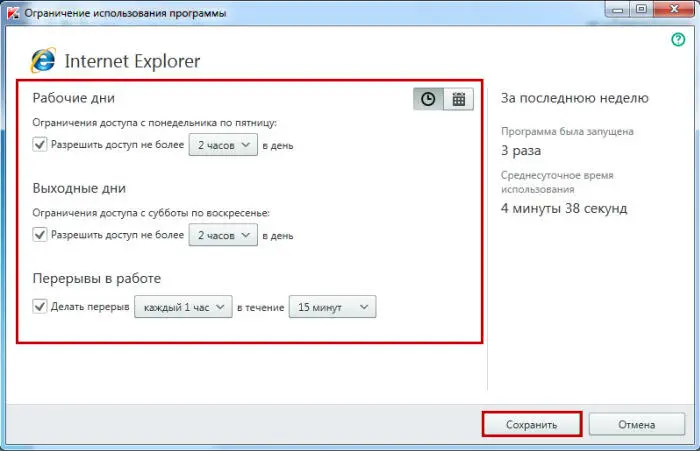Click the '3 раза' launch count
Viewport: 700px width, 451px height.
pos(521,150)
